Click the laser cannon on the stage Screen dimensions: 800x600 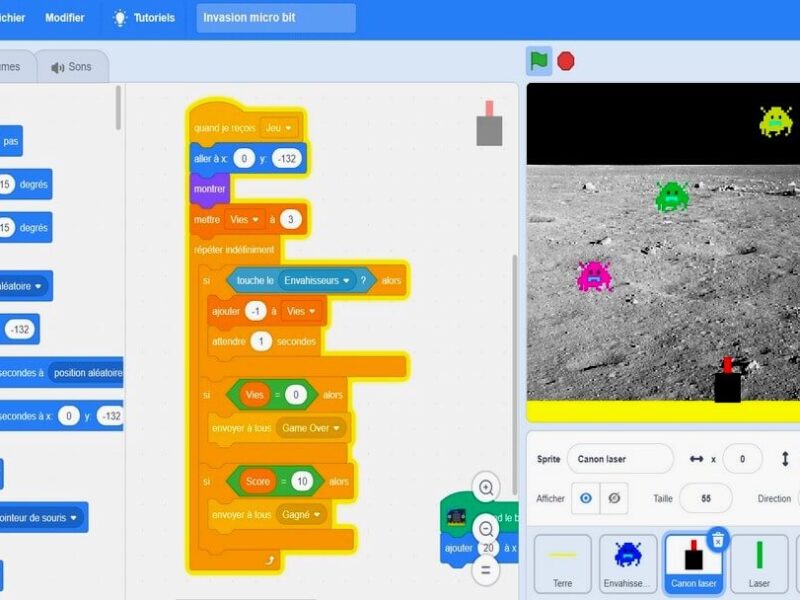[x=727, y=381]
